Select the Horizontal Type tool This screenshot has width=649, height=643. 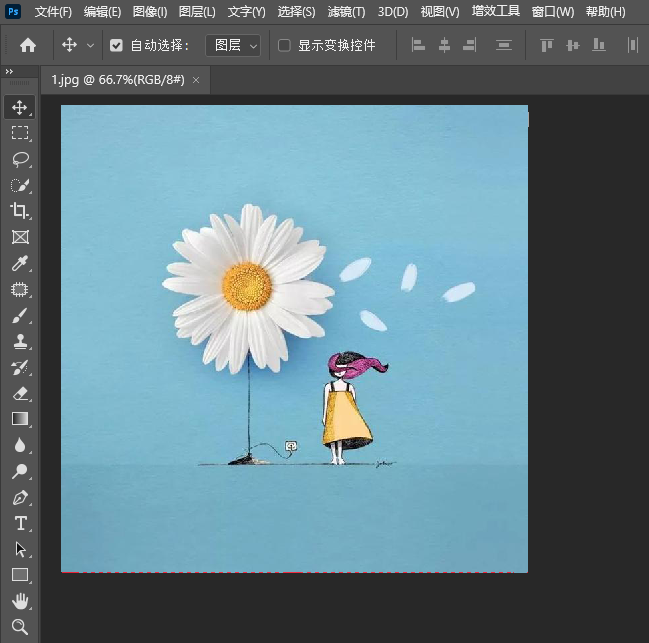tap(19, 523)
